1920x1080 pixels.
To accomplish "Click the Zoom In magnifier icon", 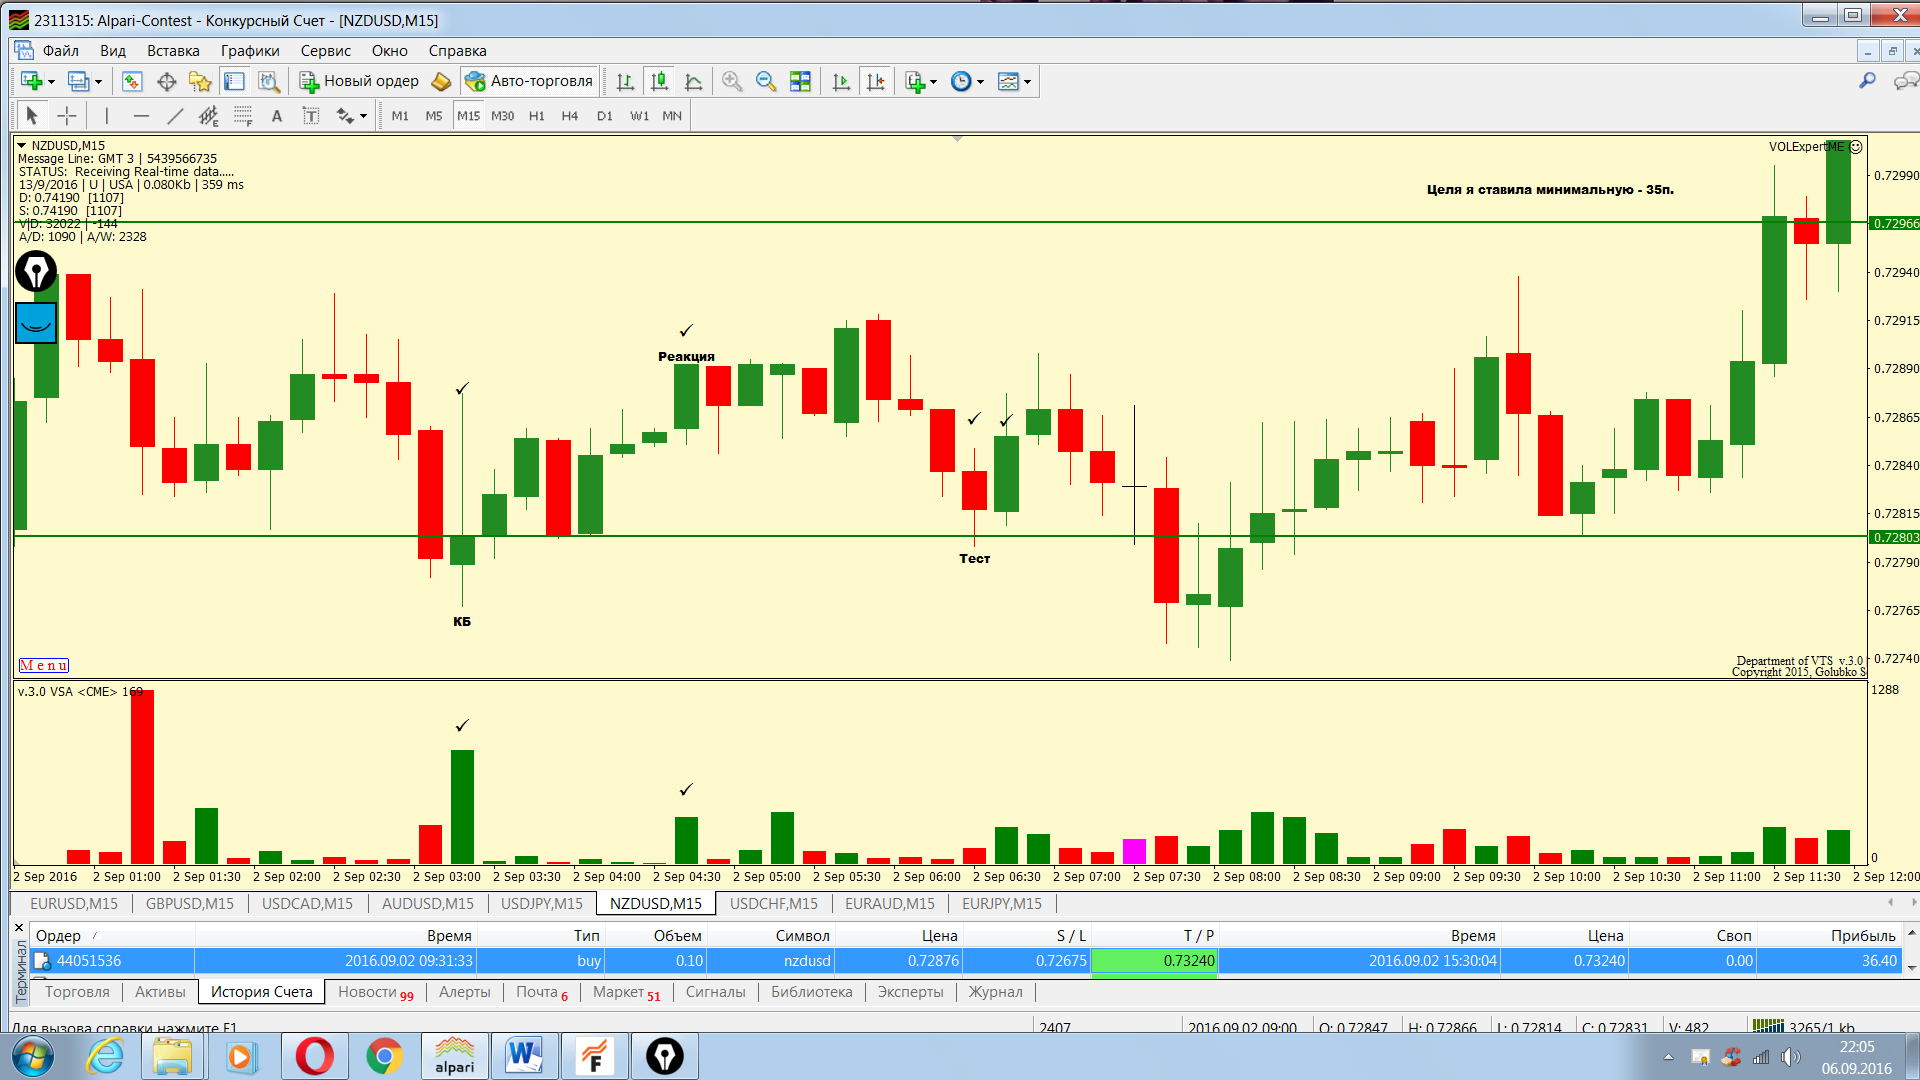I will 732,82.
